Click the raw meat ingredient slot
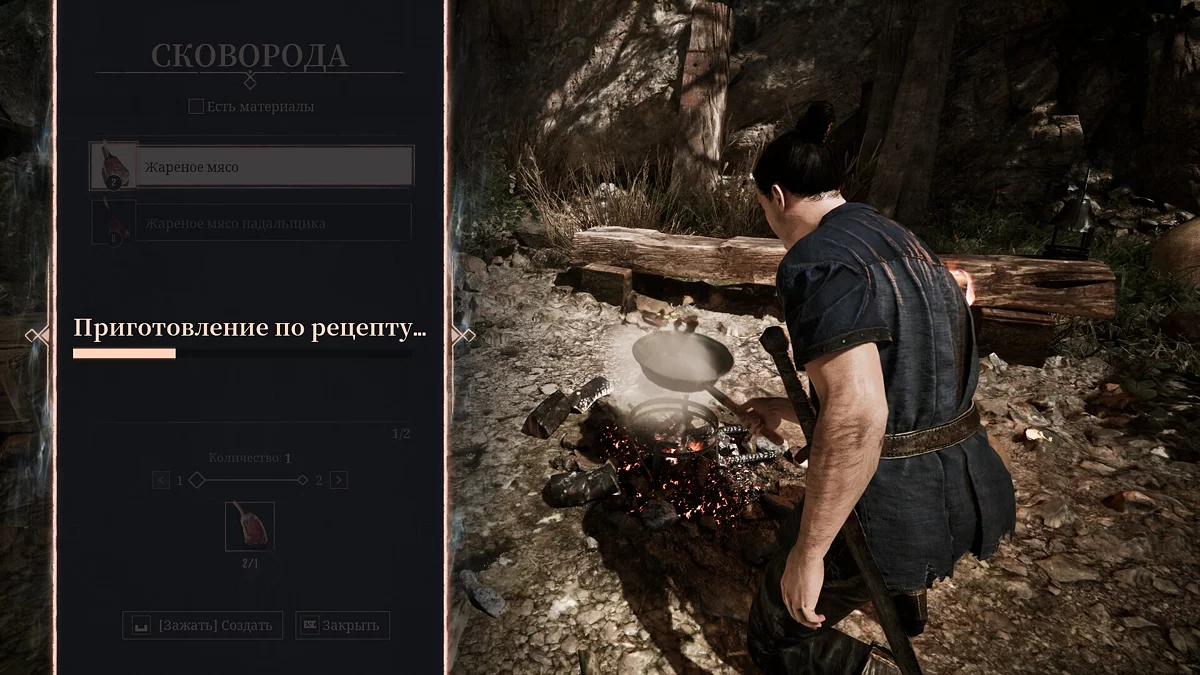 (250, 526)
